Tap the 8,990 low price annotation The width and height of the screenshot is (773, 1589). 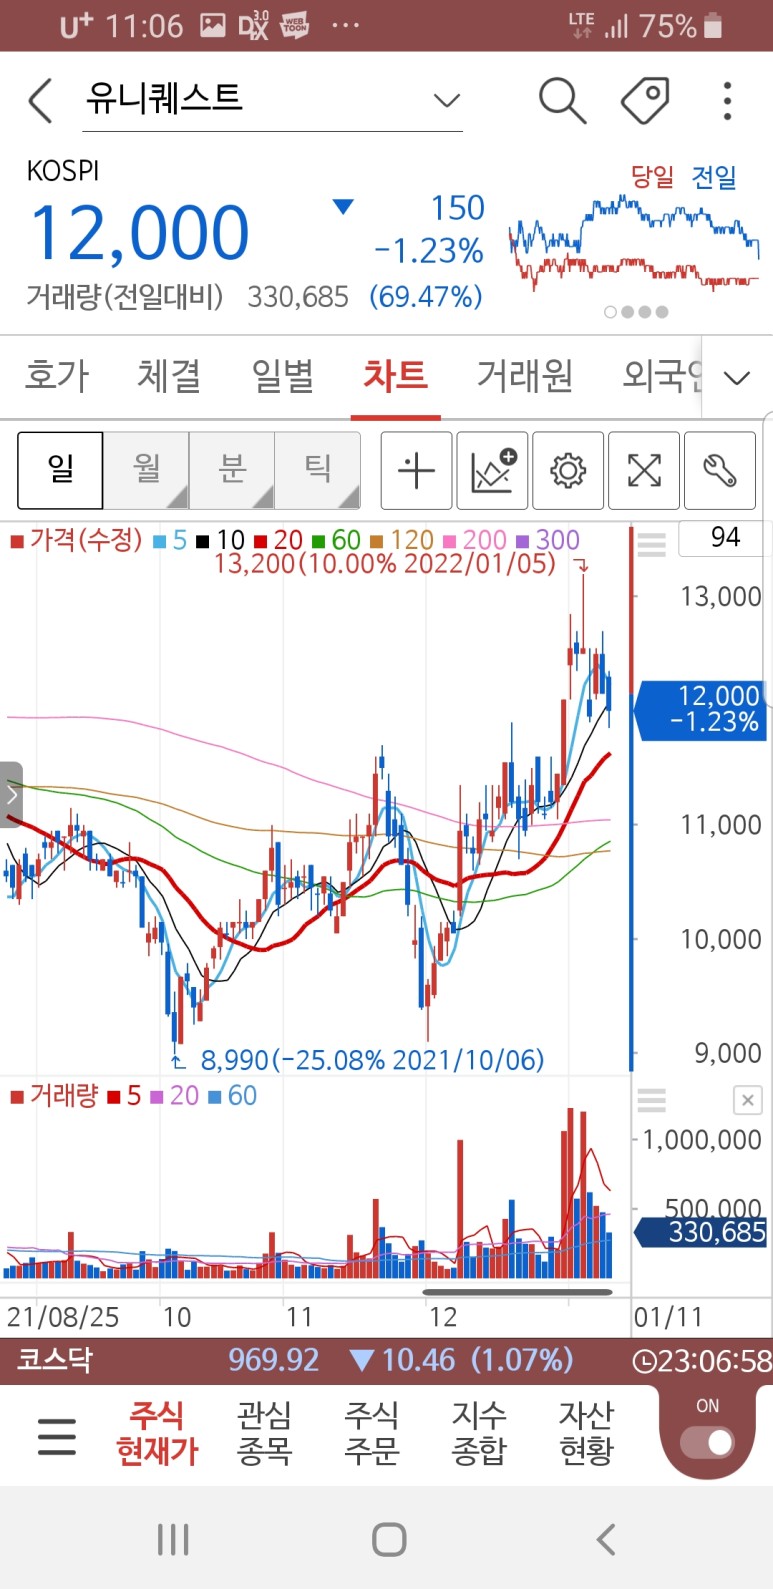click(x=372, y=1060)
